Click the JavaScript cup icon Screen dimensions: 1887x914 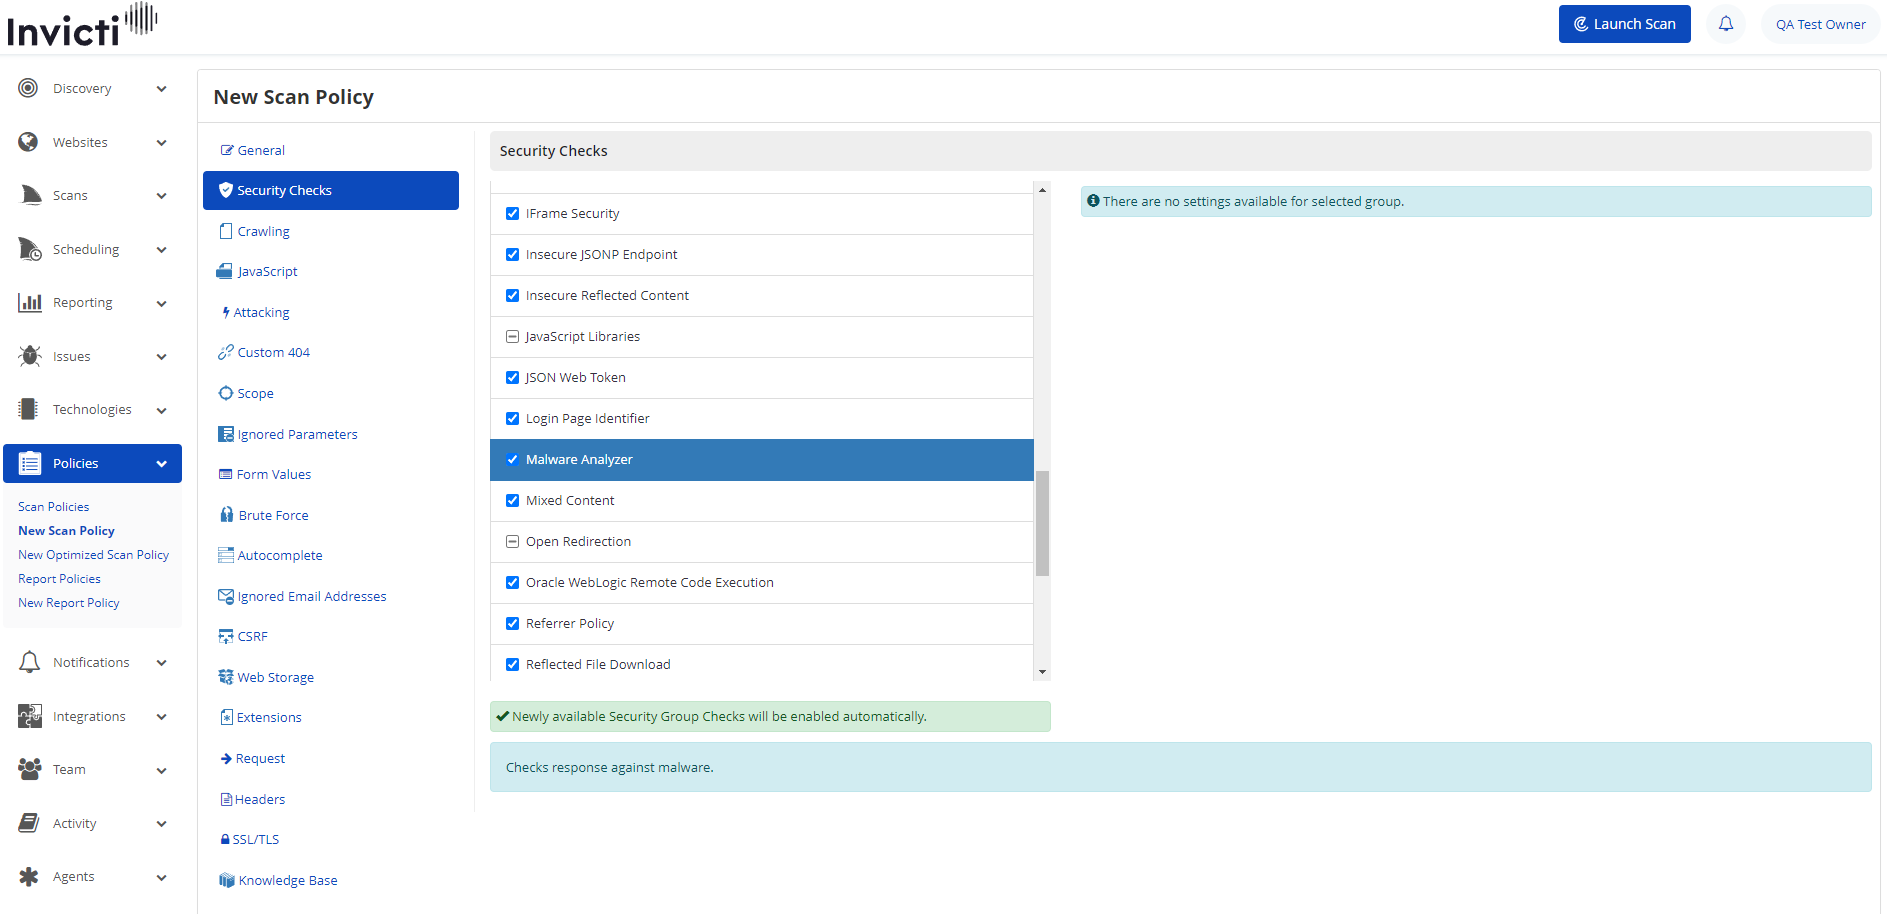point(225,271)
